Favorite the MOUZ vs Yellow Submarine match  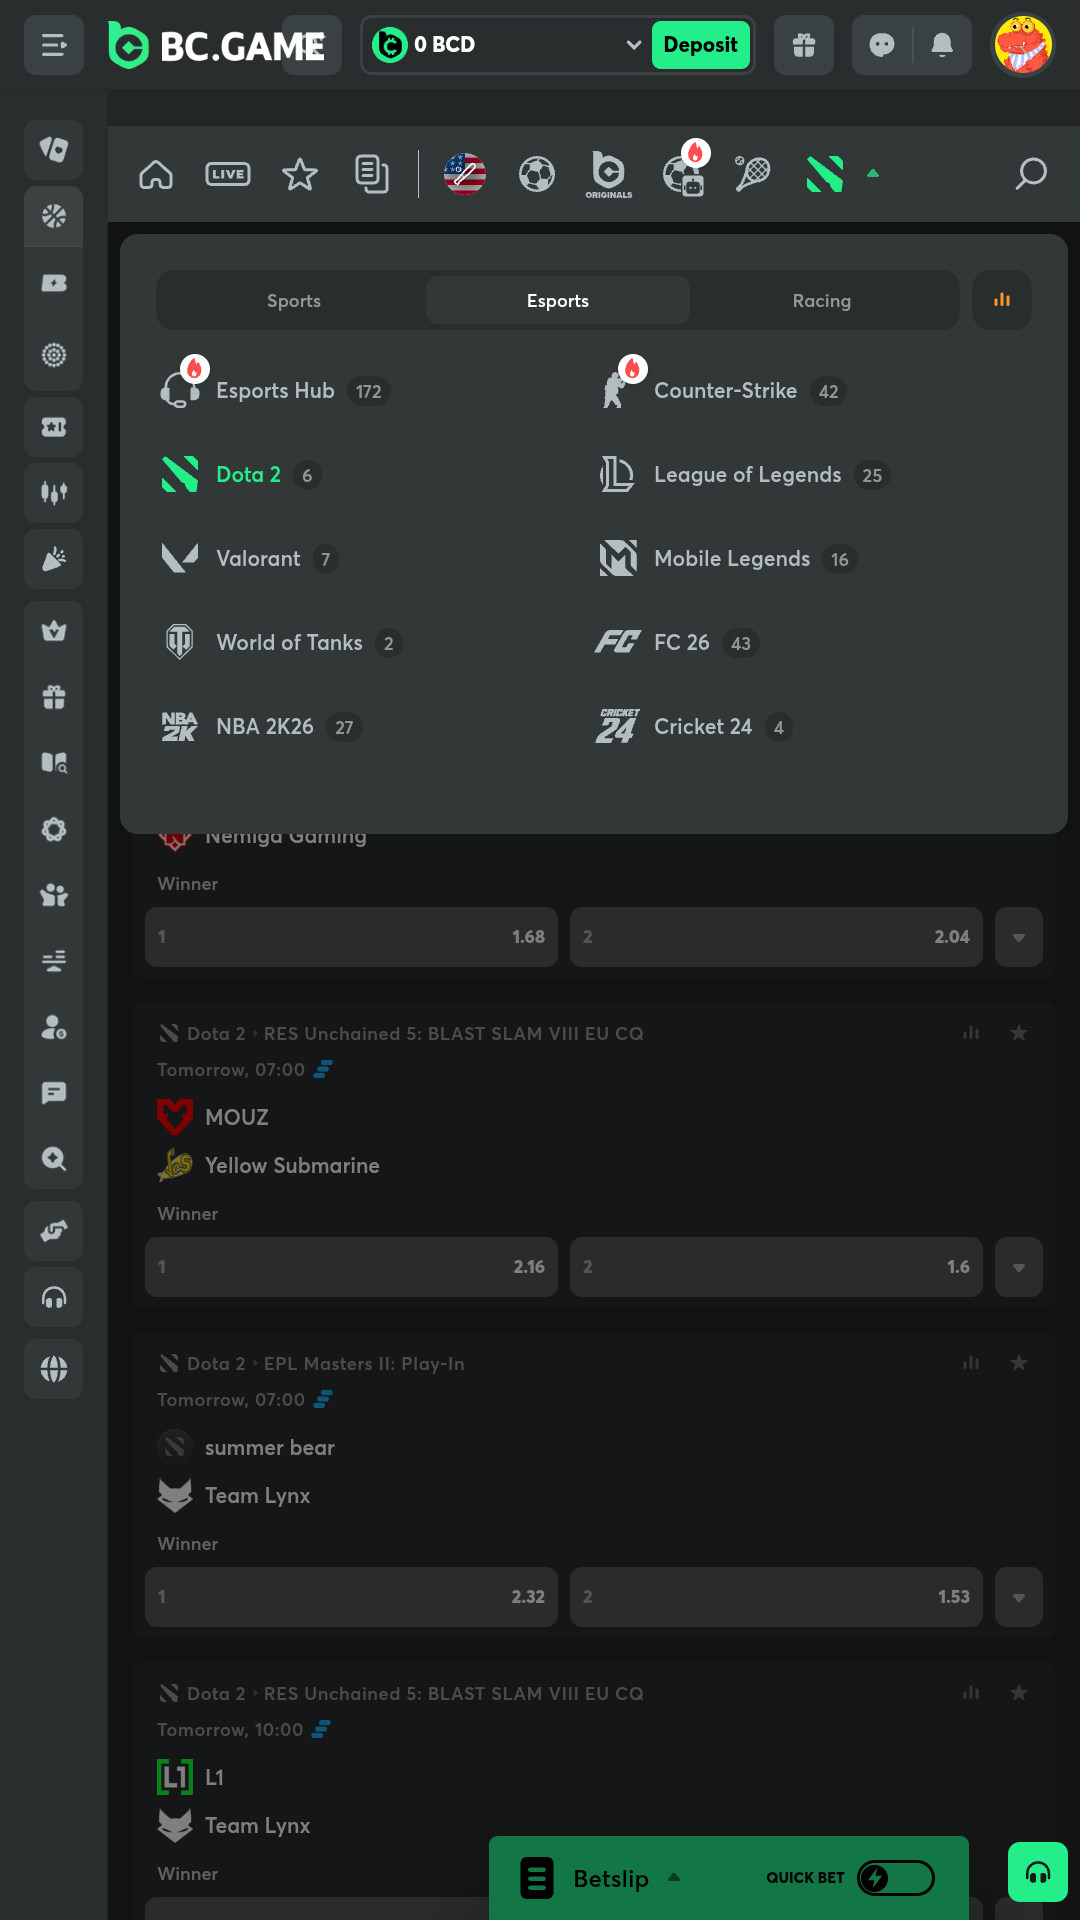(x=1019, y=1033)
